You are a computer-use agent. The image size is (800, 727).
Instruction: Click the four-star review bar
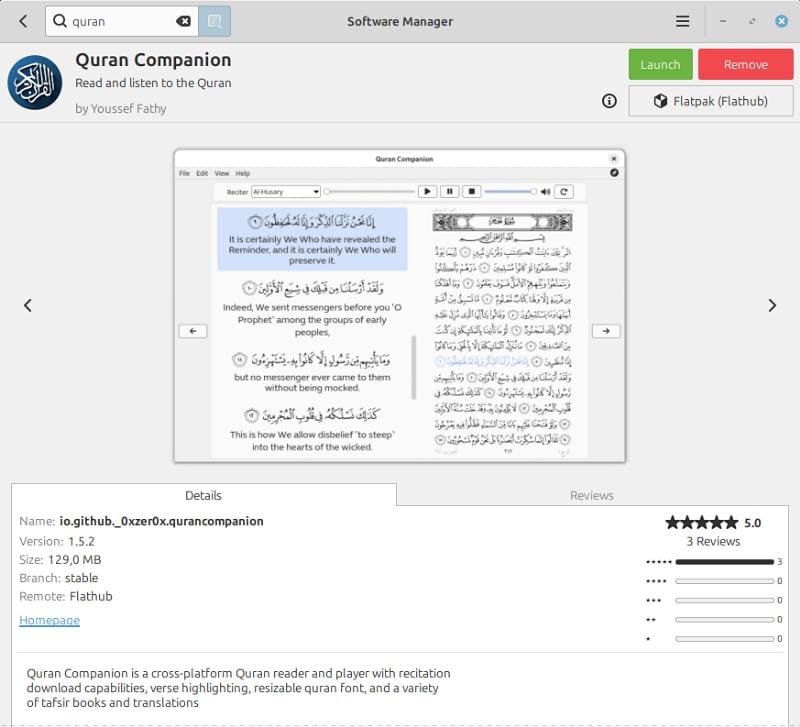724,581
